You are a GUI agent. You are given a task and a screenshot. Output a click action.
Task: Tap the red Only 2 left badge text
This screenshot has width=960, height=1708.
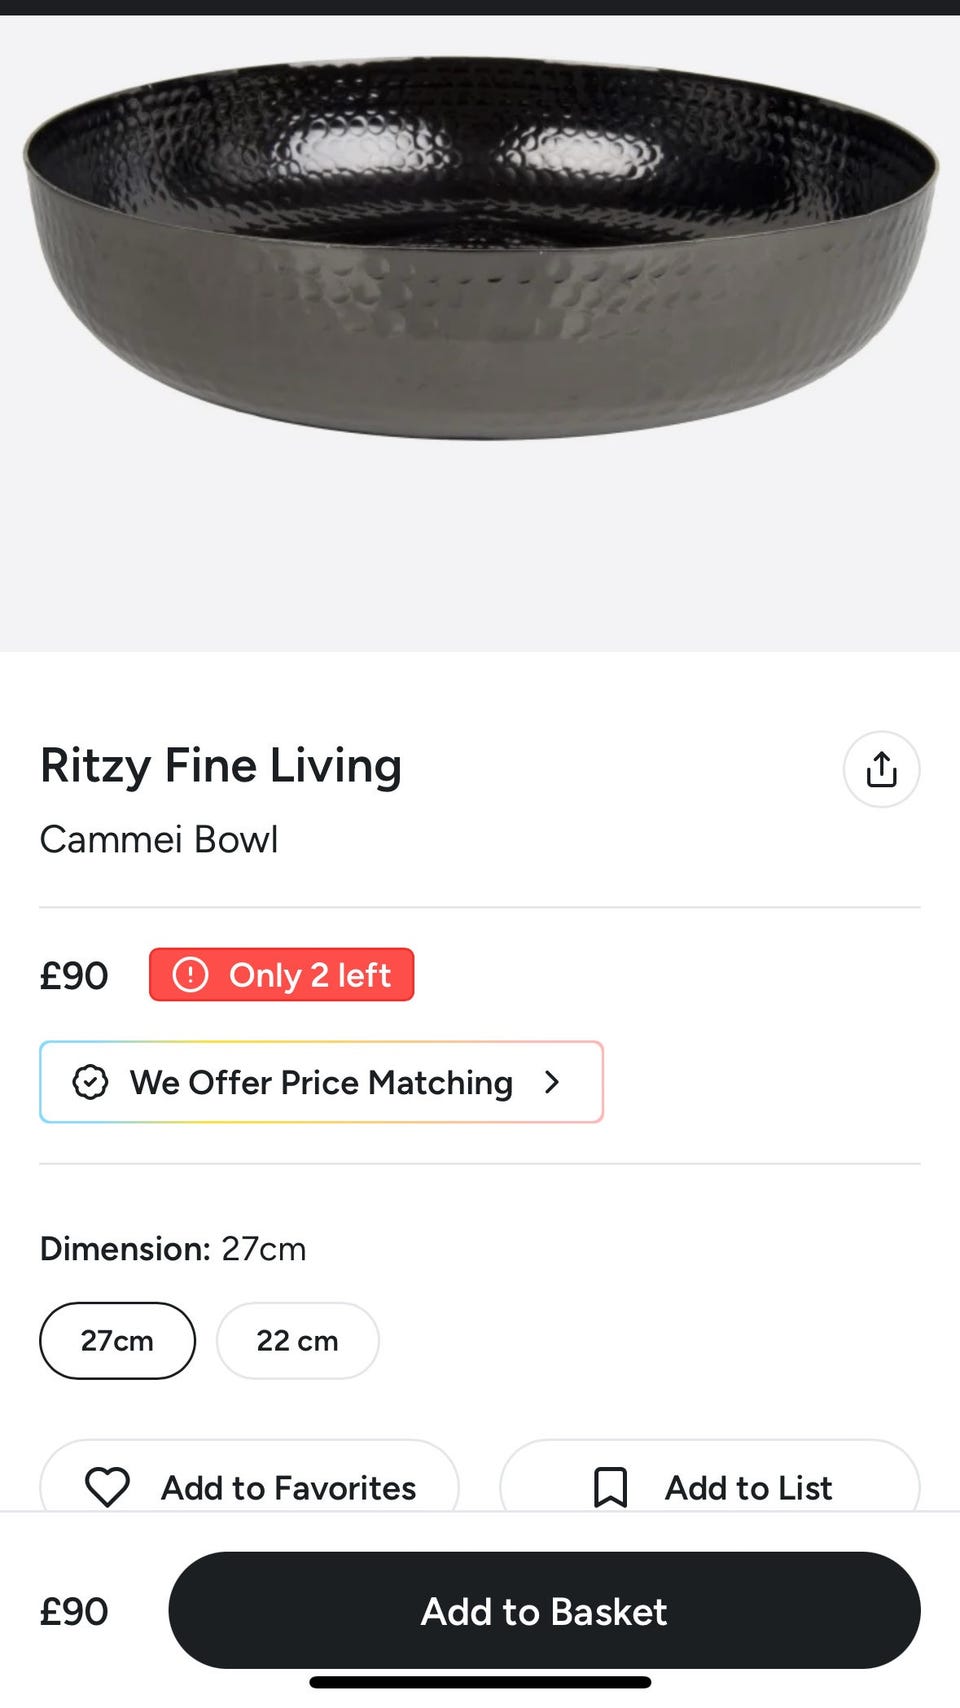pos(309,975)
